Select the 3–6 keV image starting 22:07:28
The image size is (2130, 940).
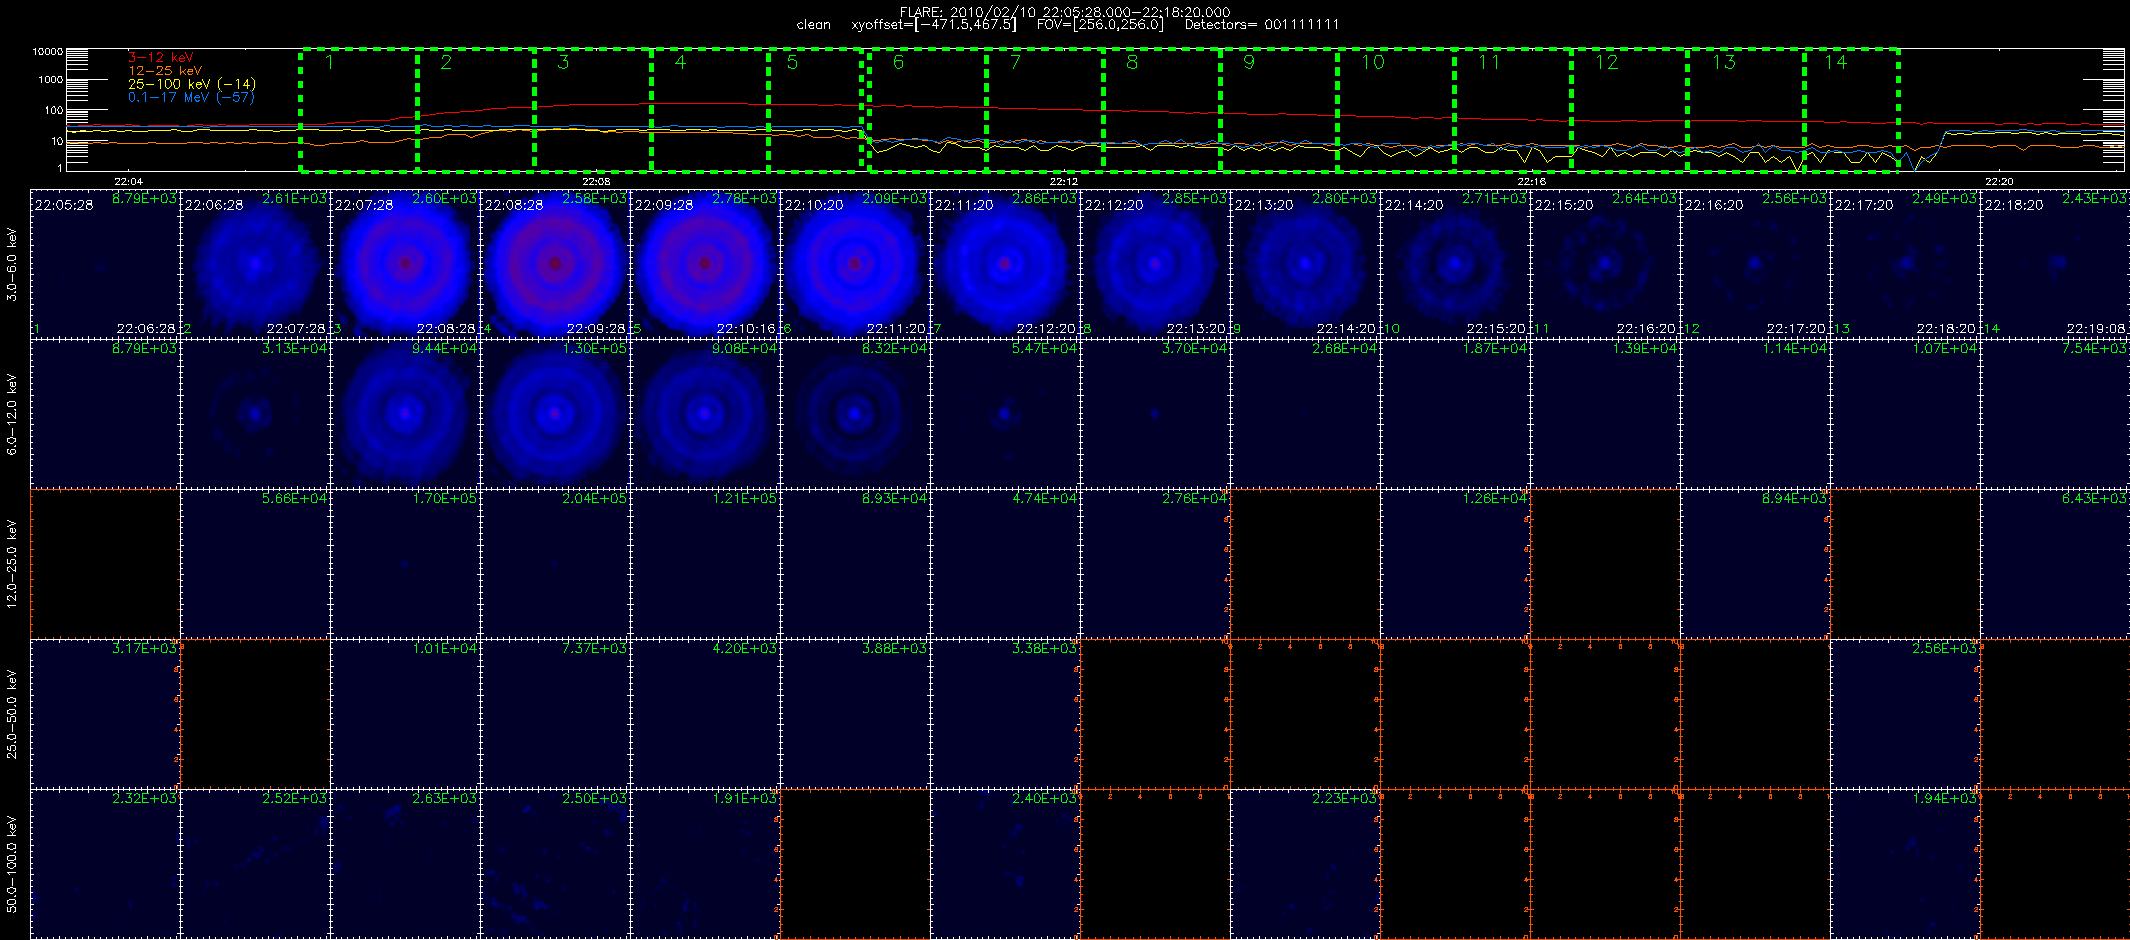click(405, 264)
